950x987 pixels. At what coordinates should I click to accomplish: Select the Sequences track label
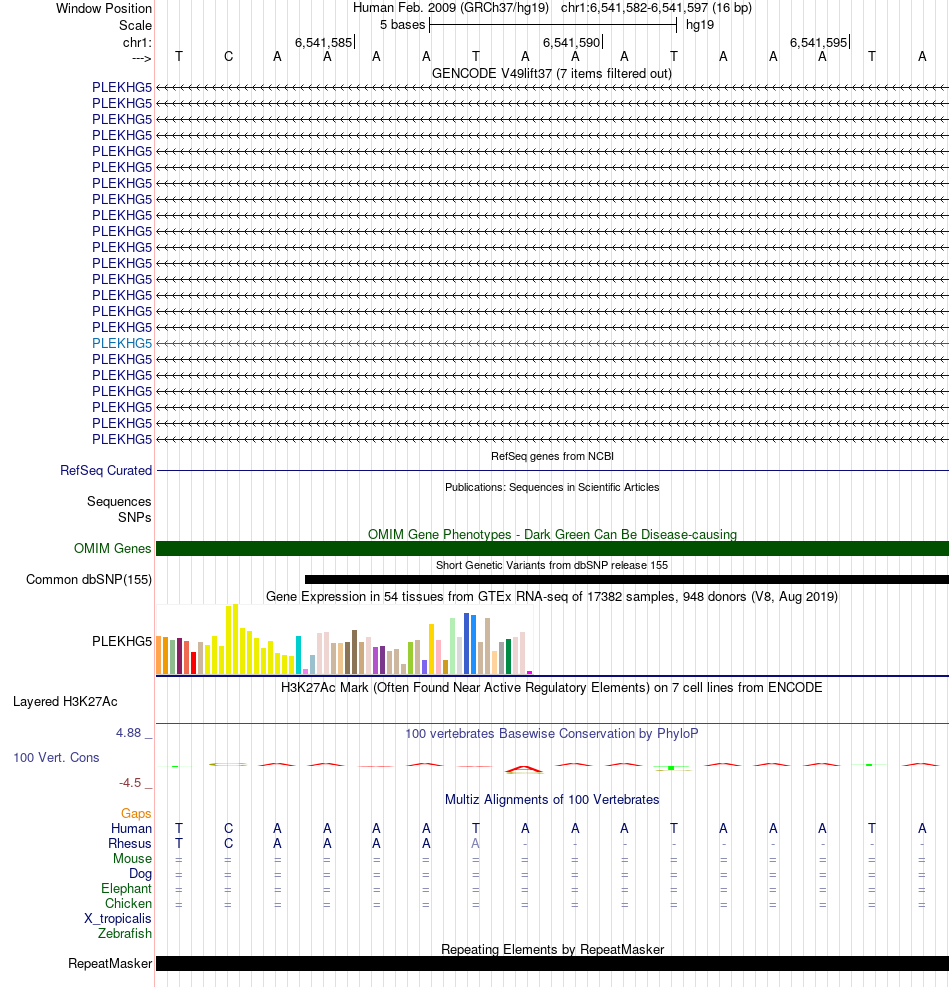(x=119, y=501)
